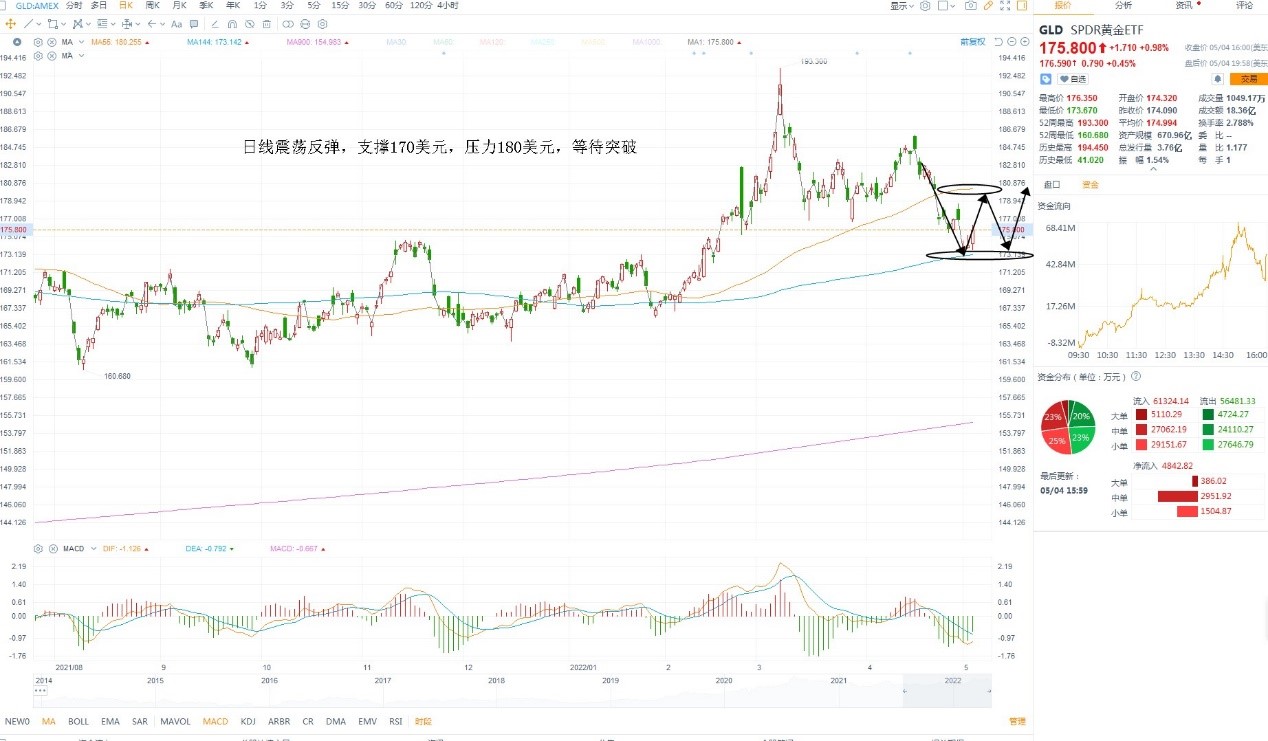Open the 评论 comments tab
Image resolution: width=1268 pixels, height=741 pixels.
click(x=1244, y=5)
